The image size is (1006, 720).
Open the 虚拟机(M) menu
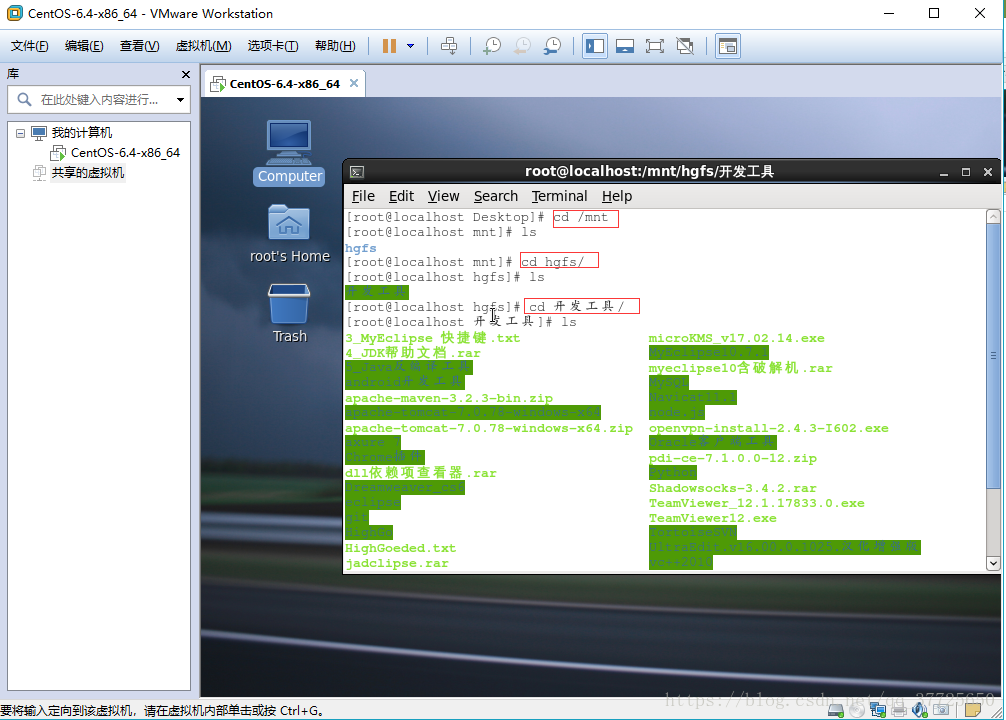point(203,46)
